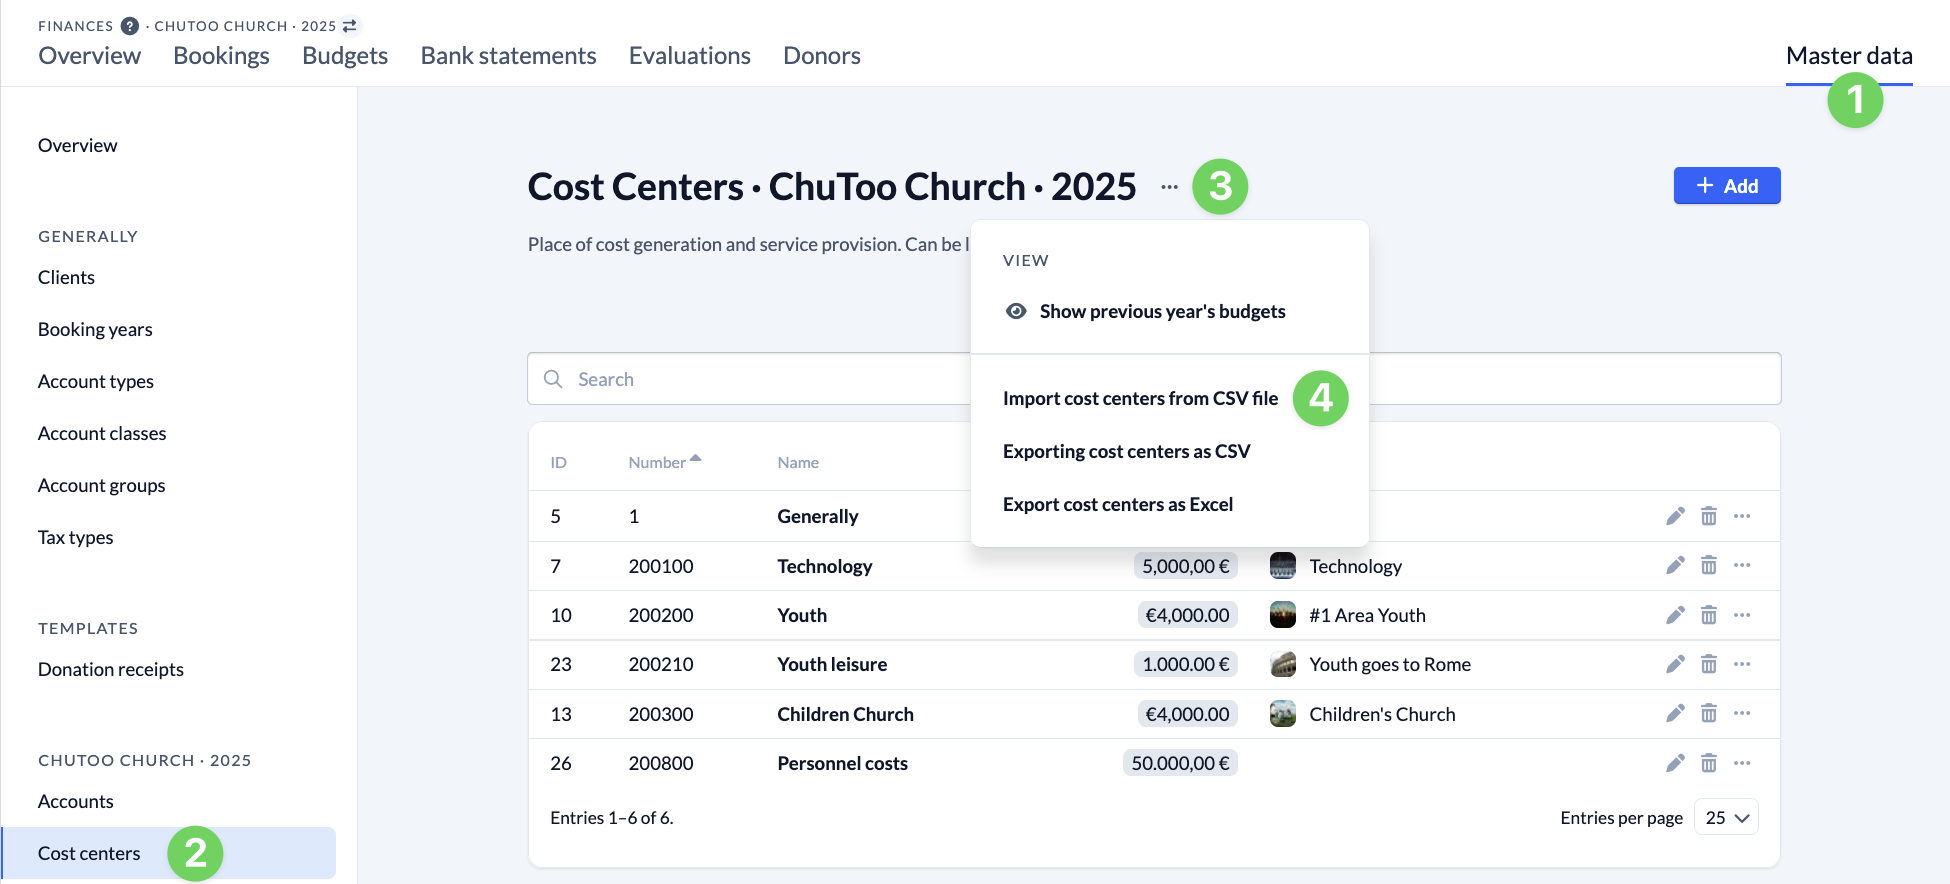Screen dimensions: 1950x884
Task: Toggle Show previous year's budgets view
Action: tap(1145, 311)
